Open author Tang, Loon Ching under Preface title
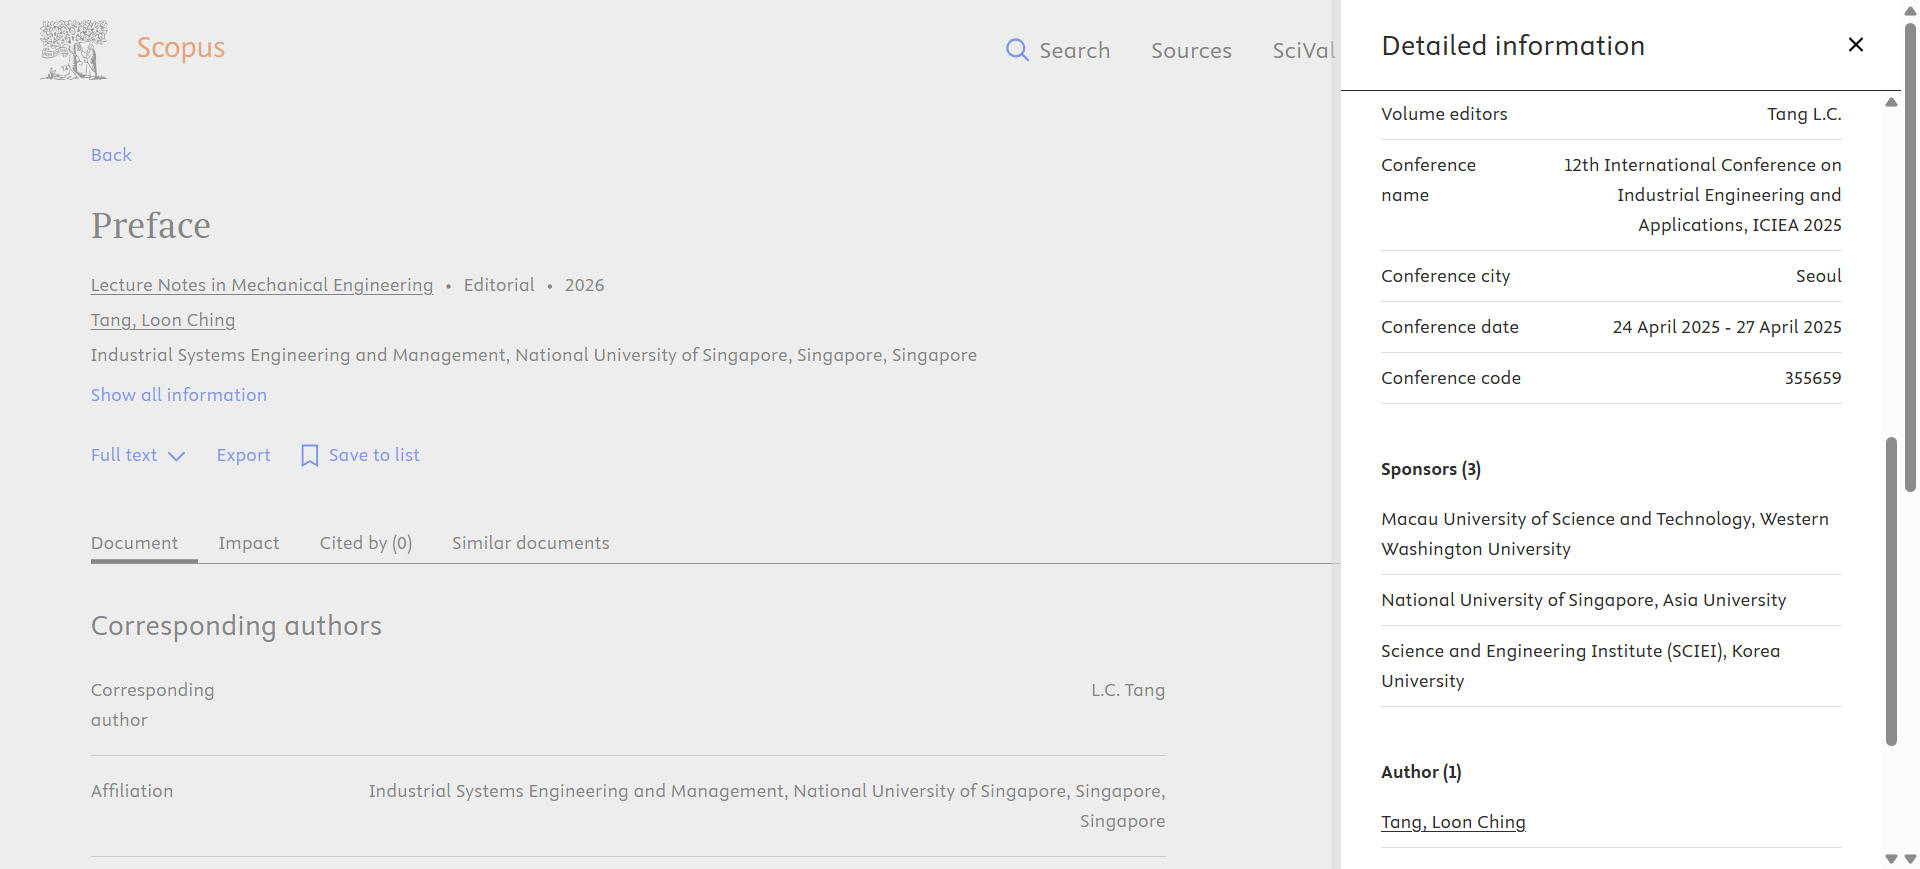Viewport: 1920px width, 869px height. [163, 320]
